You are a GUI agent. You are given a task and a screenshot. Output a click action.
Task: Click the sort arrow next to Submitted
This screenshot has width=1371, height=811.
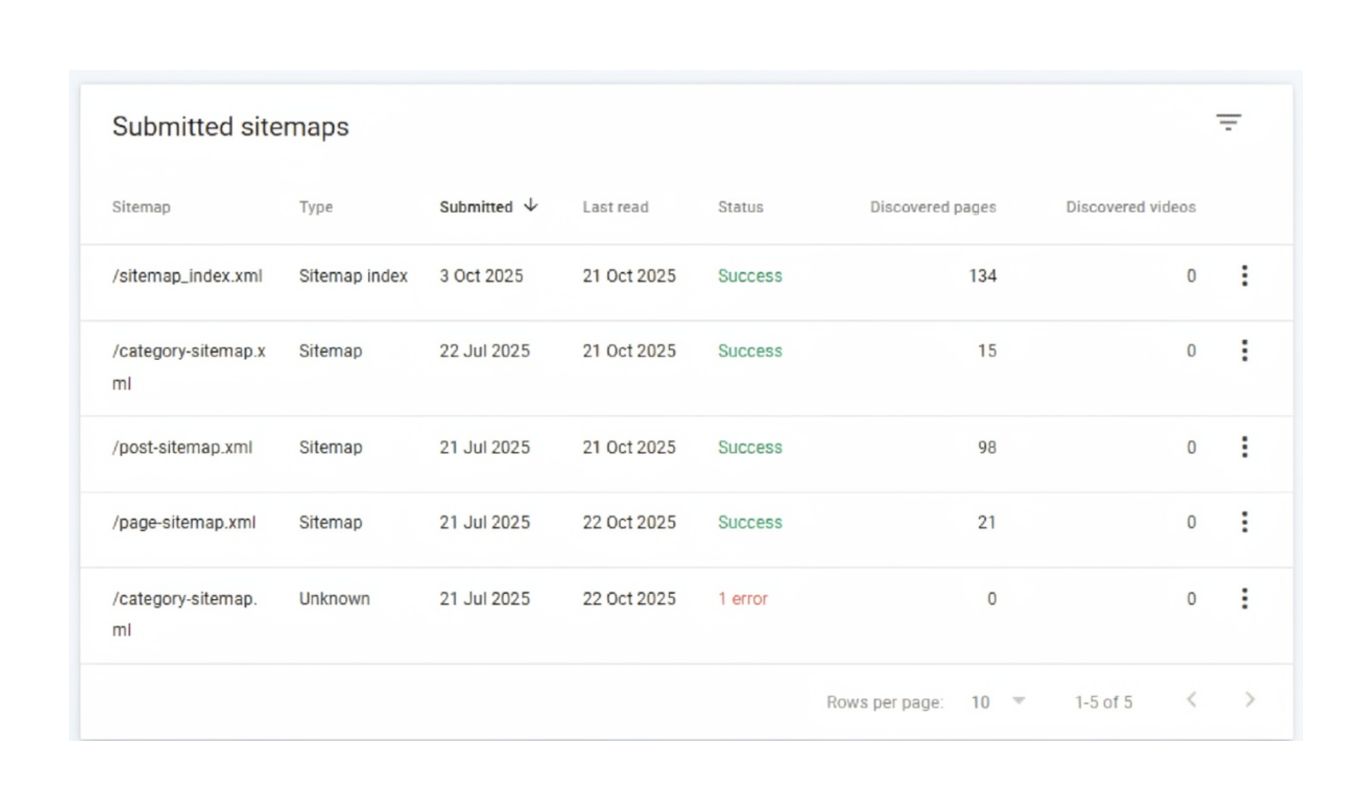pyautogui.click(x=530, y=206)
